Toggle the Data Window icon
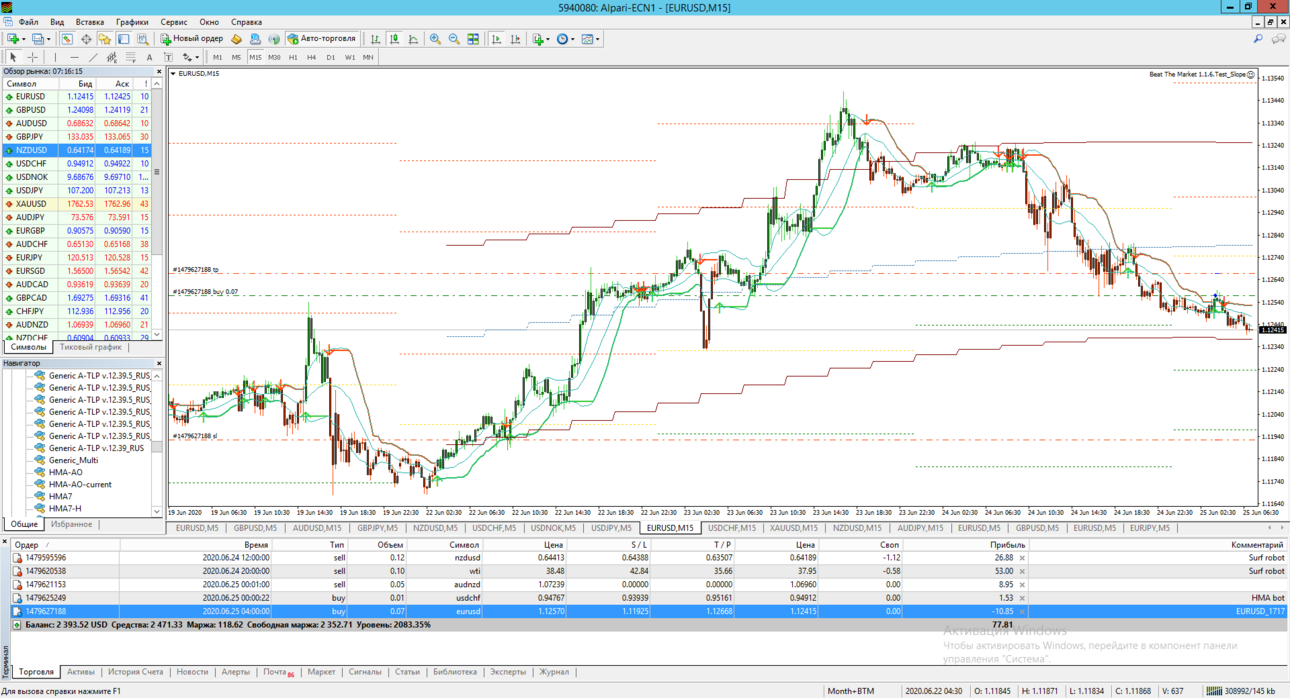 pyautogui.click(x=86, y=39)
